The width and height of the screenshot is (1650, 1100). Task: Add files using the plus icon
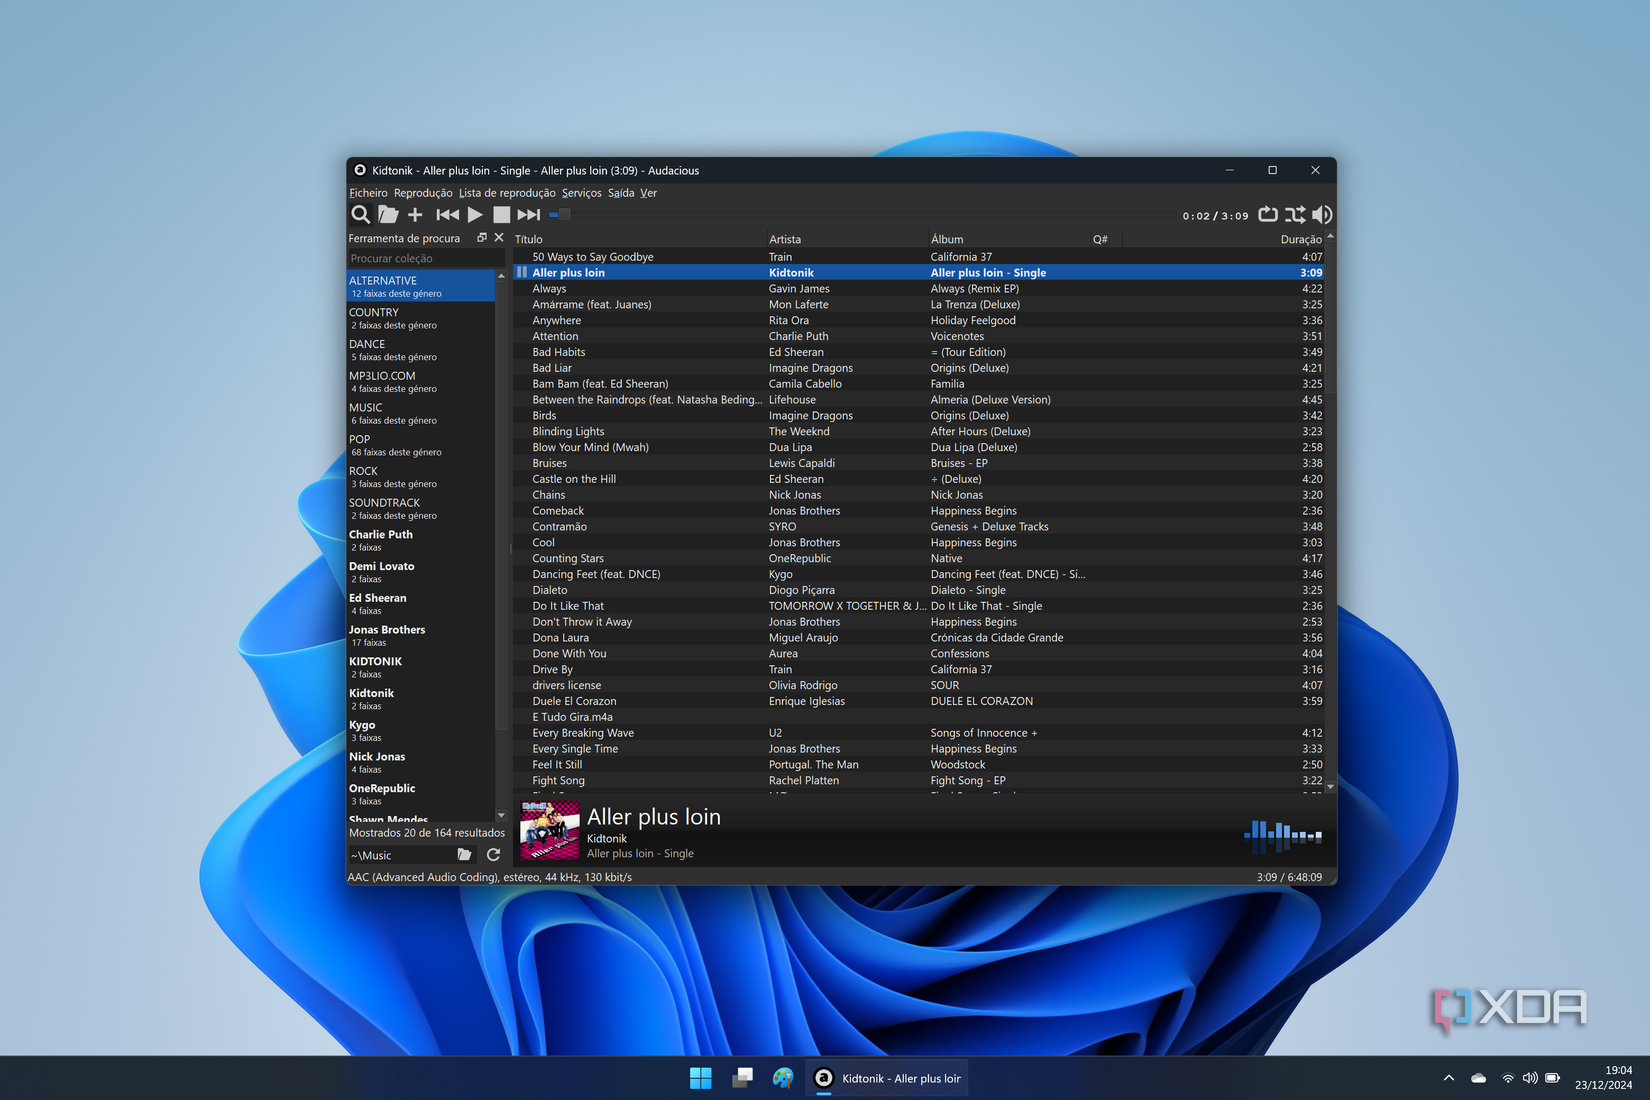point(415,214)
